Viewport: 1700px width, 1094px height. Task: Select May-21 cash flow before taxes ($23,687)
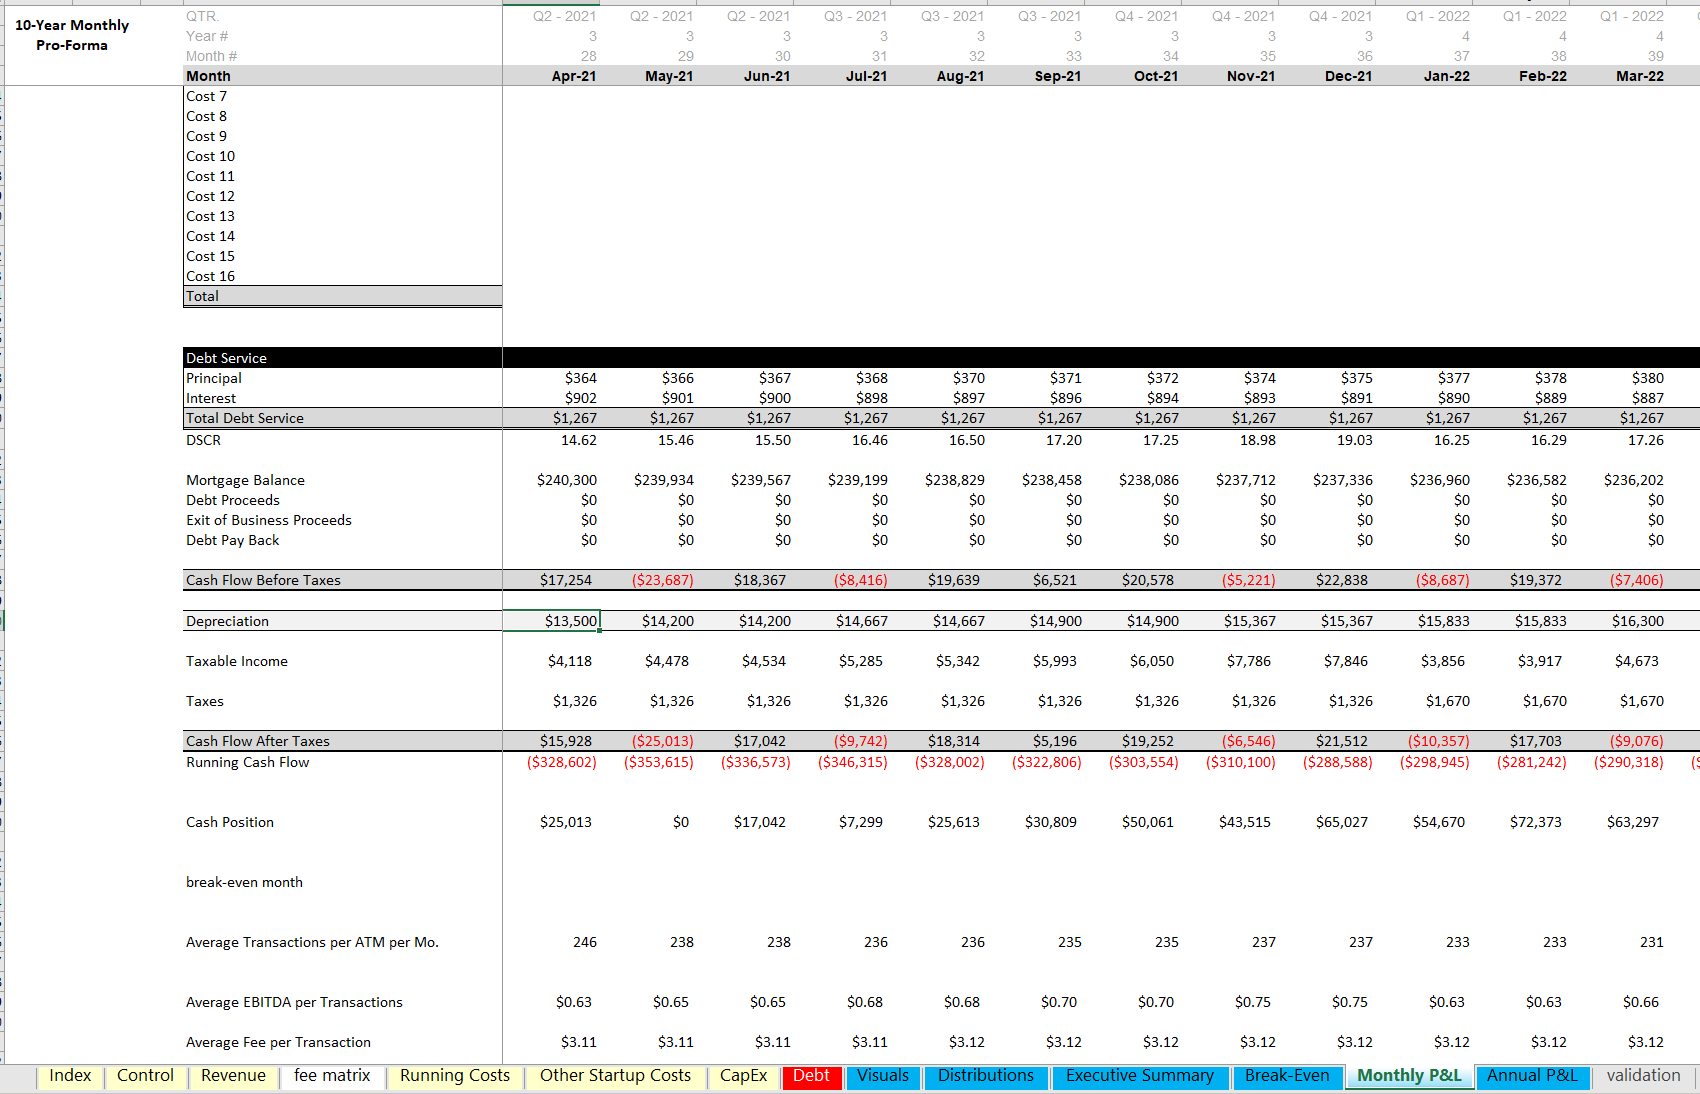pos(662,580)
